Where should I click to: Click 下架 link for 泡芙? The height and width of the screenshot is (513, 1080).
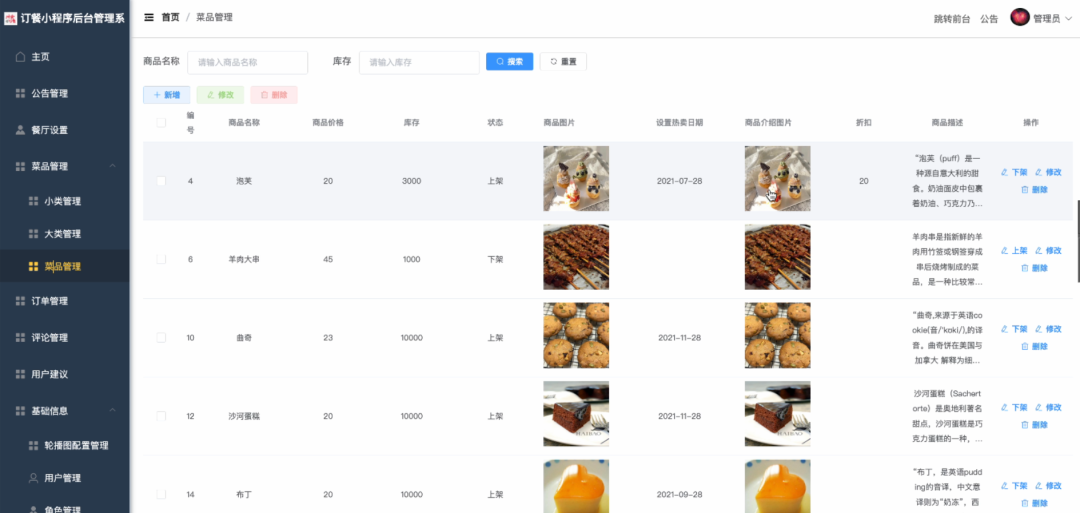pyautogui.click(x=1014, y=172)
